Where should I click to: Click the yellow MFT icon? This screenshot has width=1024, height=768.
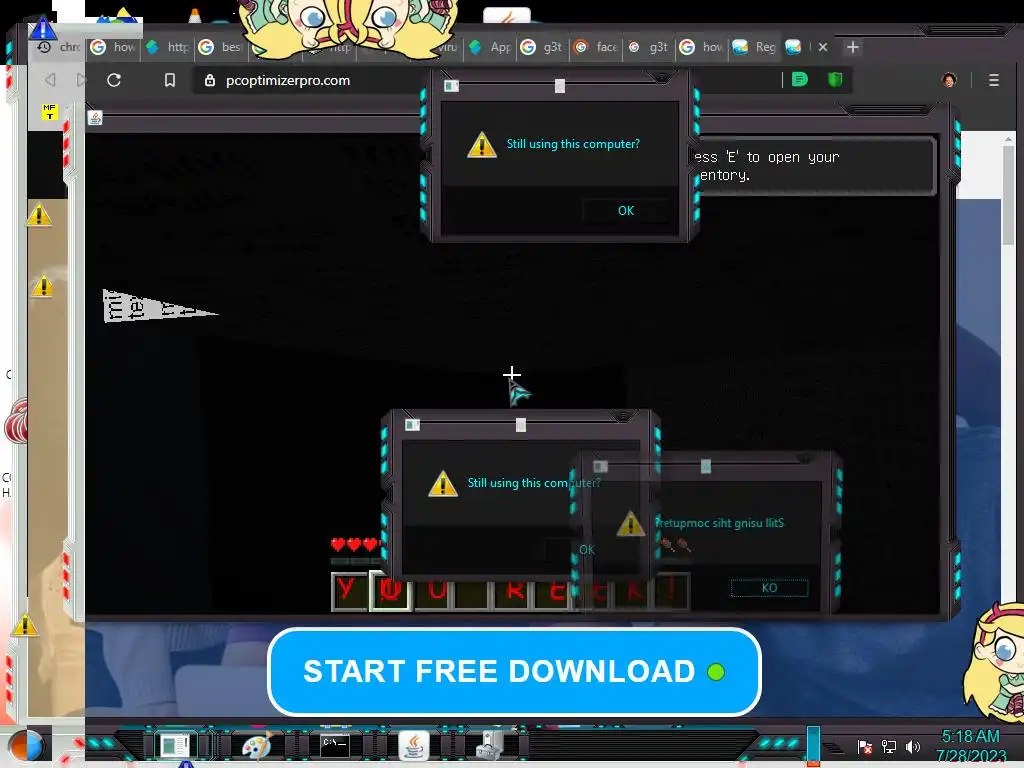pyautogui.click(x=50, y=112)
